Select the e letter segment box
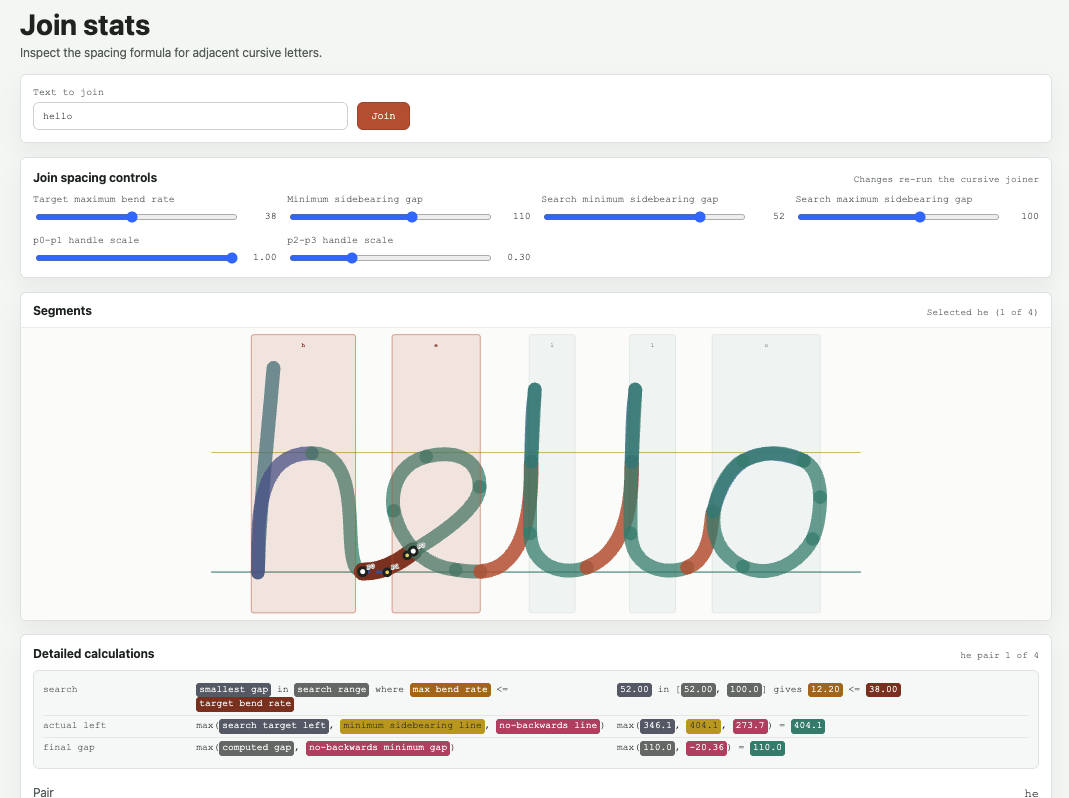Viewport: 1069px width, 798px height. tap(436, 473)
